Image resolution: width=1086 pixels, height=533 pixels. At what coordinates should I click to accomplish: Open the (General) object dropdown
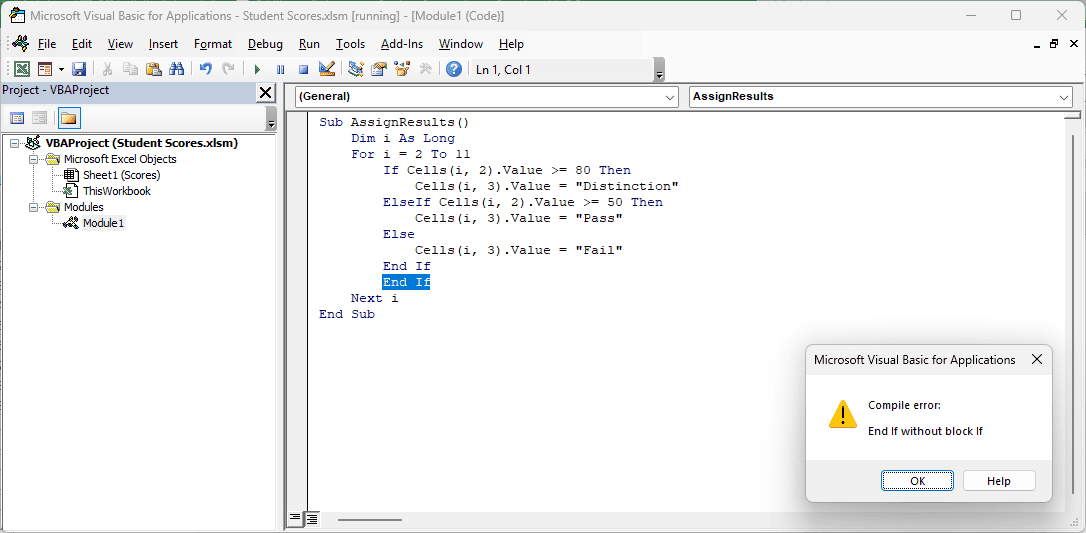[487, 97]
